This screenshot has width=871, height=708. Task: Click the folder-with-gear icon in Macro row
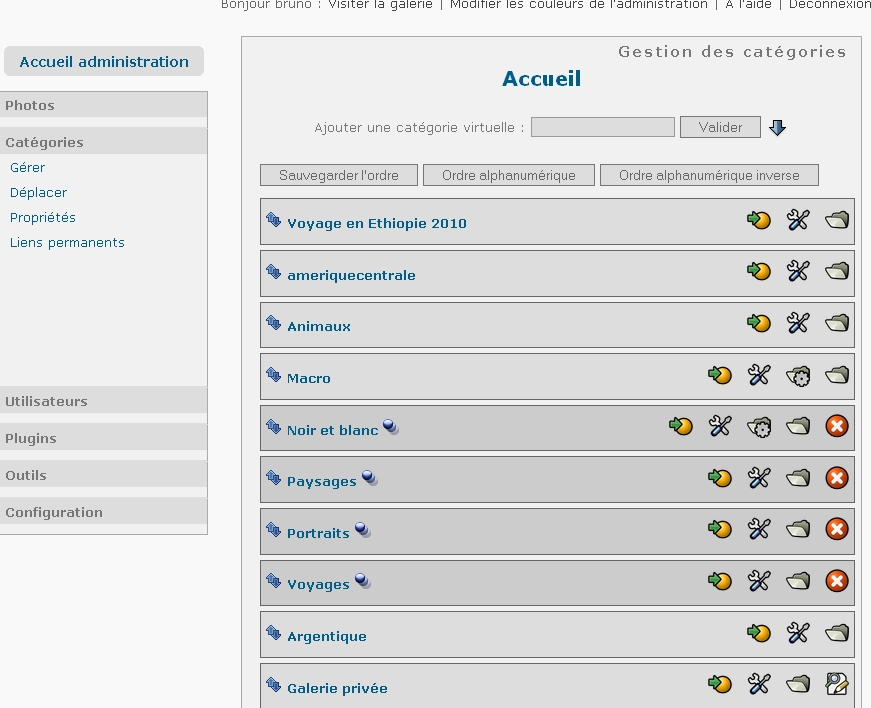(797, 376)
